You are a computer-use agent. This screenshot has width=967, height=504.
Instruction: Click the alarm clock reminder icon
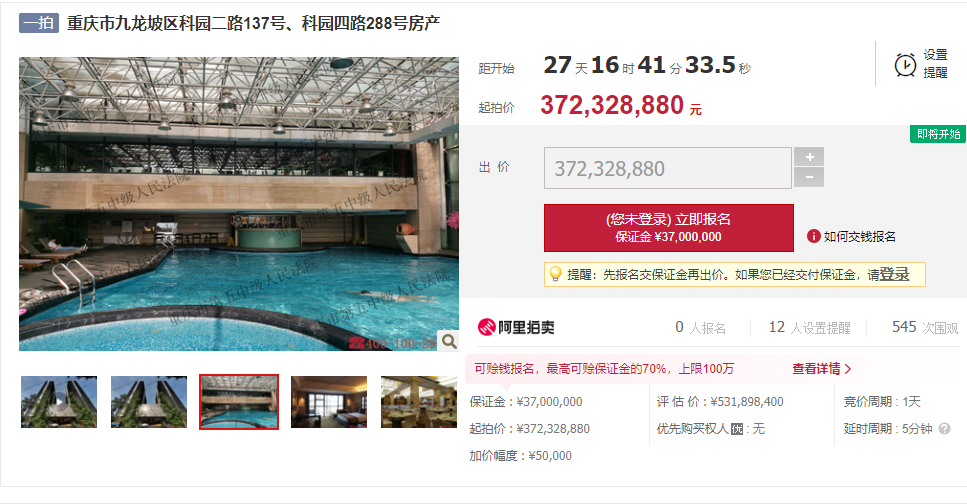click(x=905, y=65)
